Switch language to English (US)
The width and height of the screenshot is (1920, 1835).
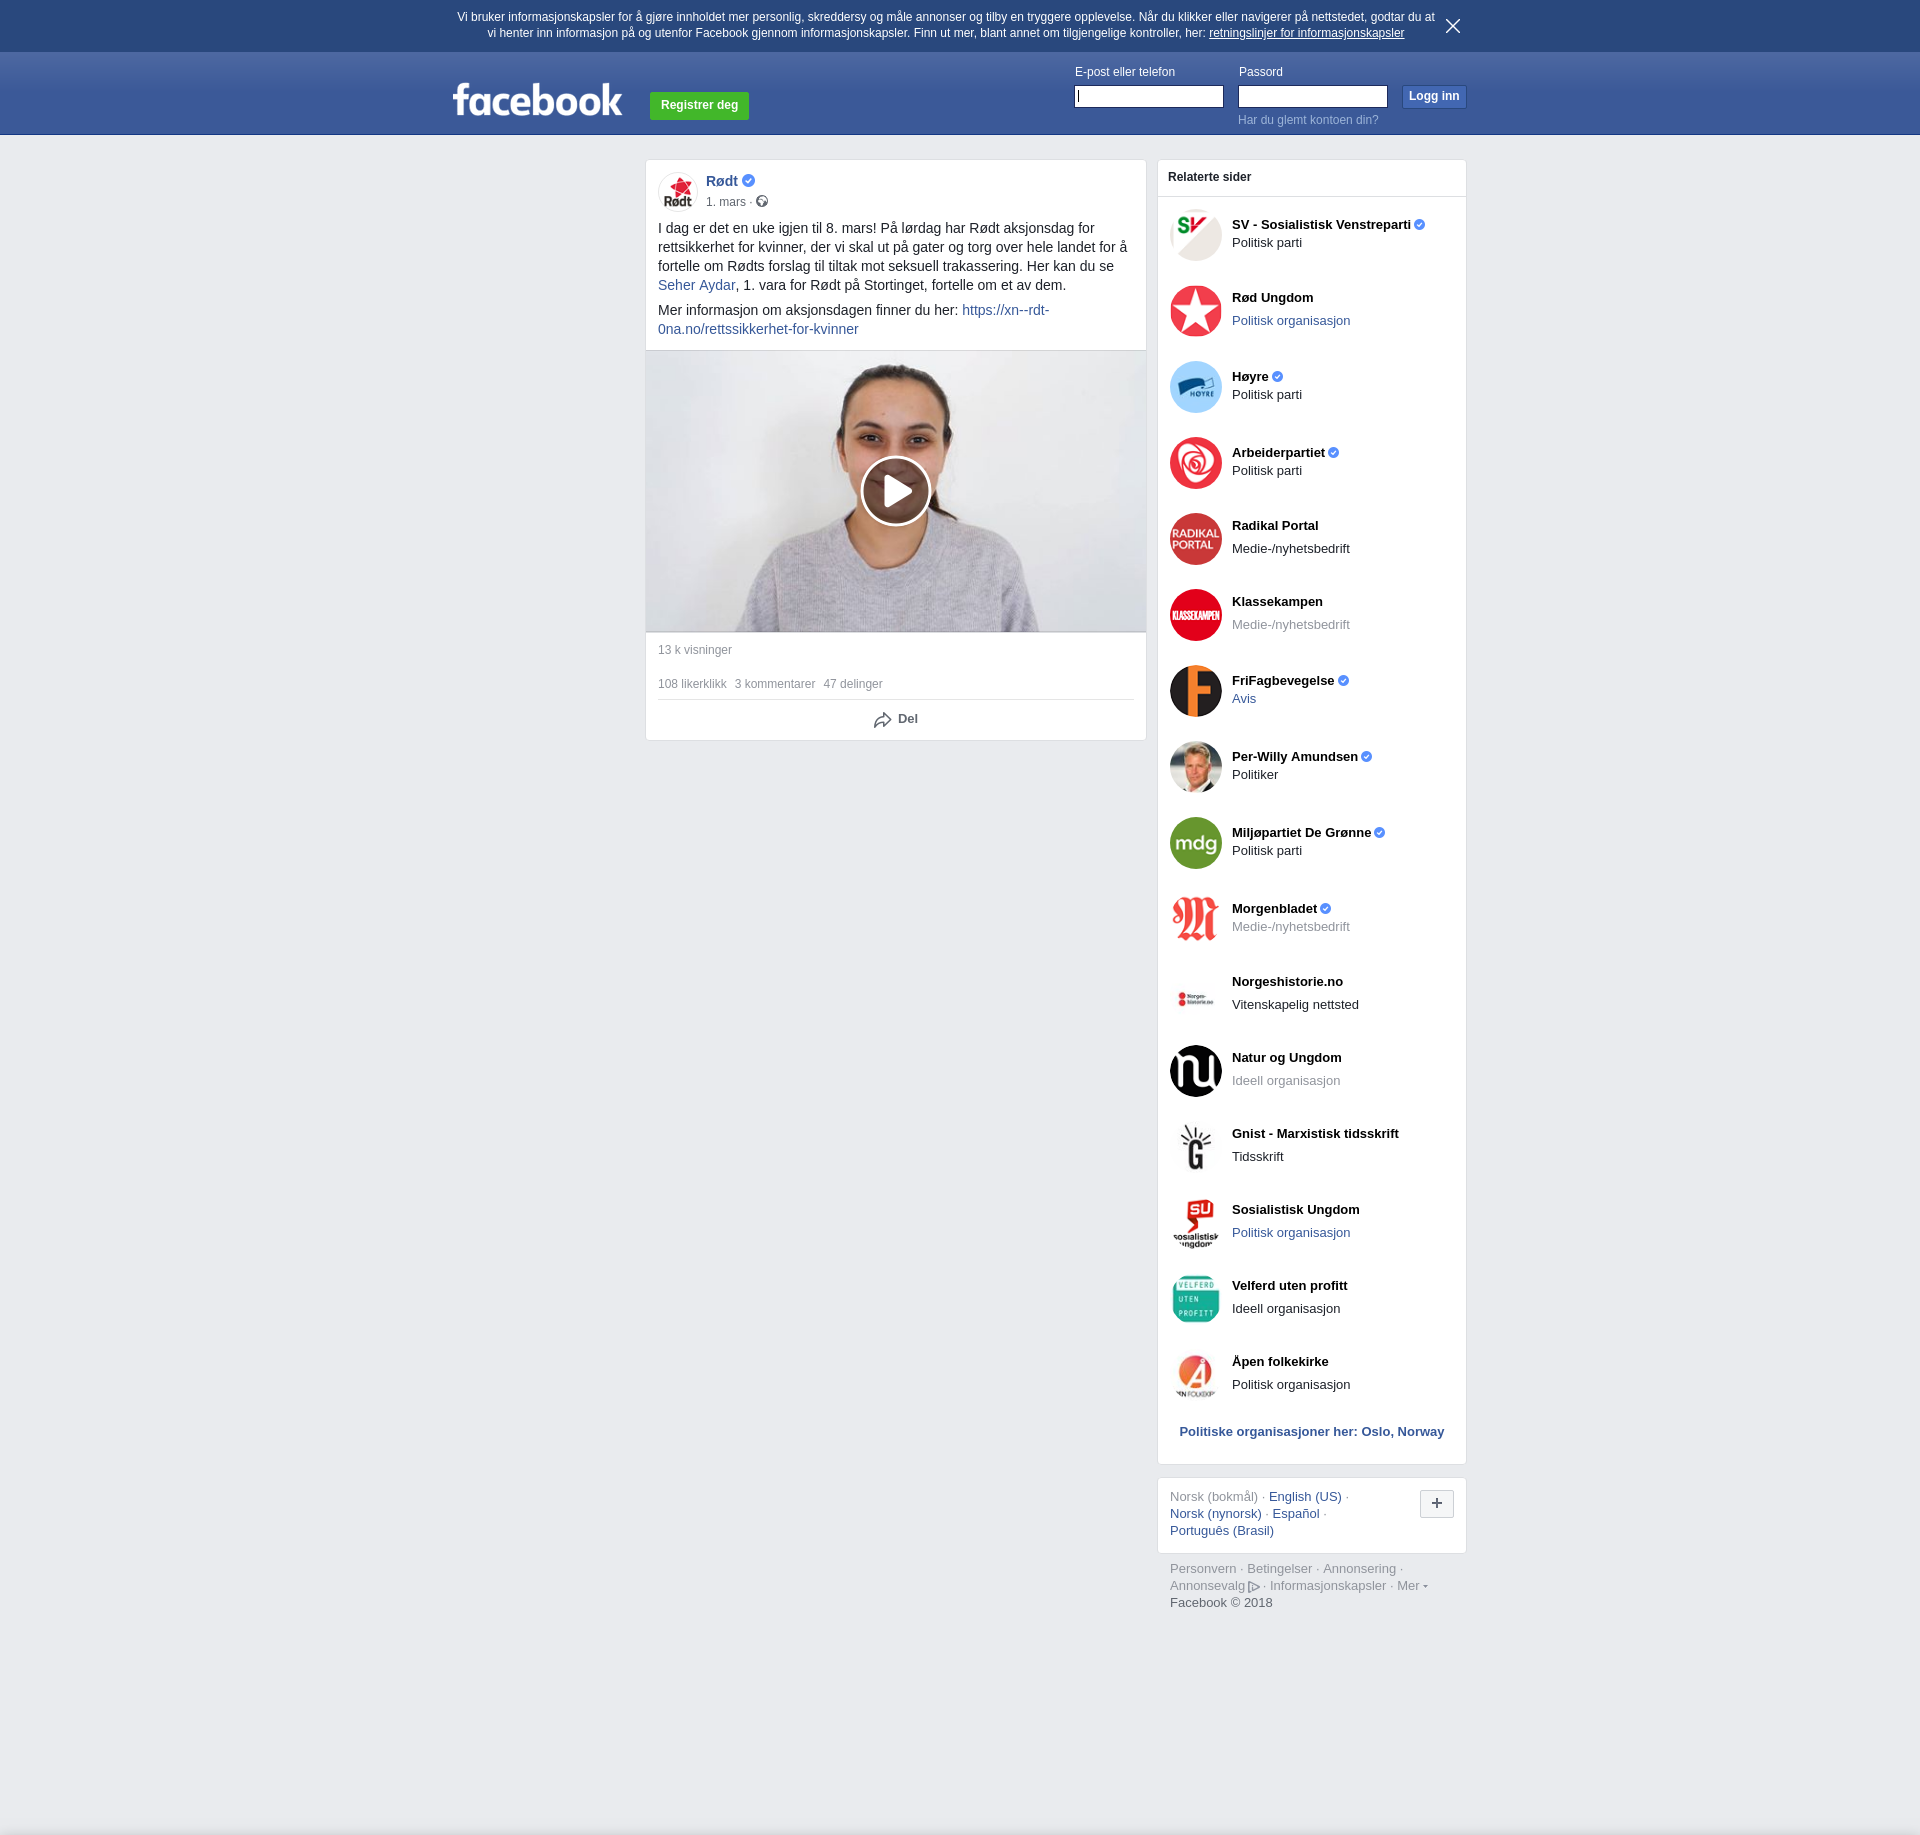(x=1305, y=1497)
